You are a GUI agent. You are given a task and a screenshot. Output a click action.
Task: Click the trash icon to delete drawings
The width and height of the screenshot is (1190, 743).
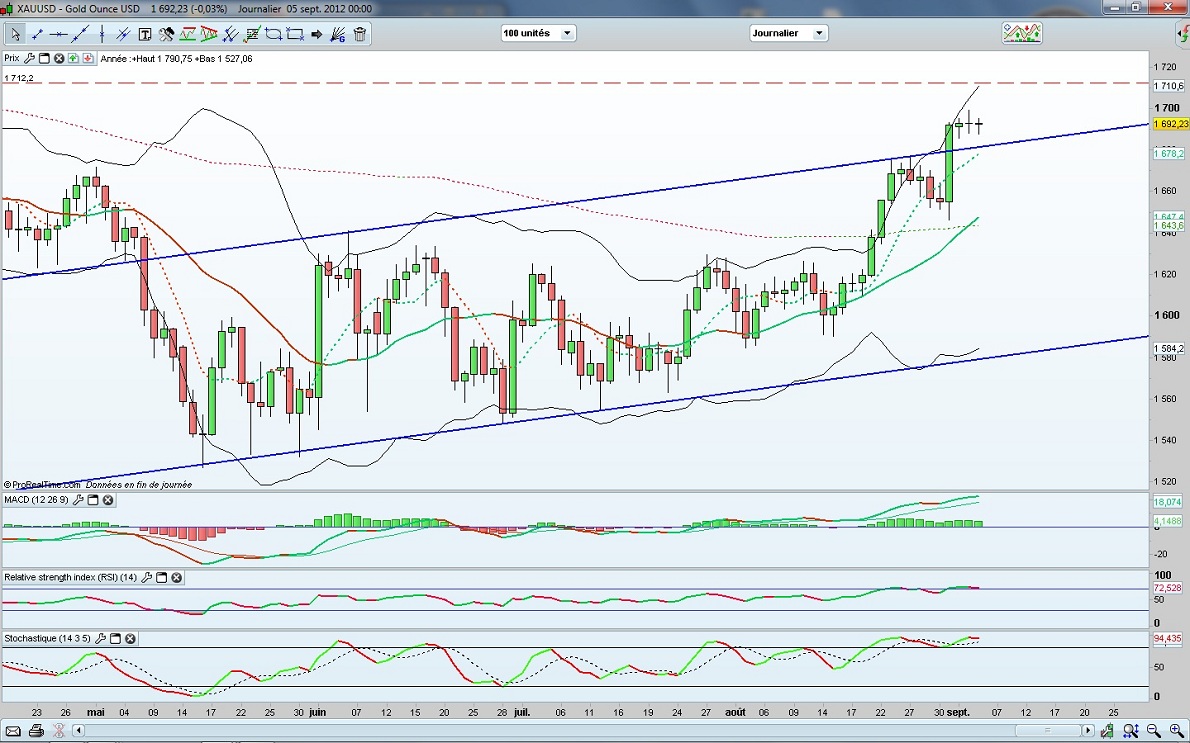[360, 34]
